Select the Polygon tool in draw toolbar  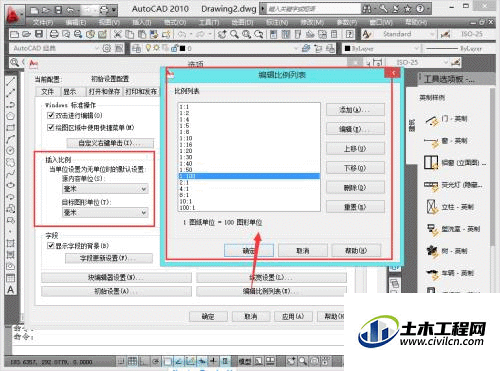click(11, 116)
